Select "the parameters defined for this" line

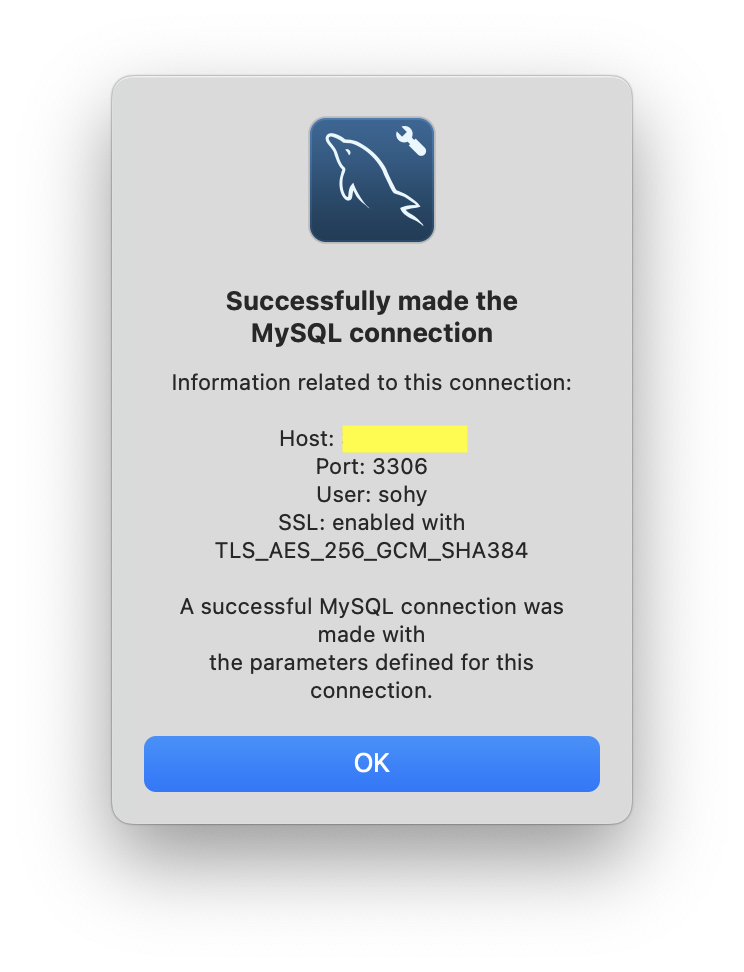[372, 662]
